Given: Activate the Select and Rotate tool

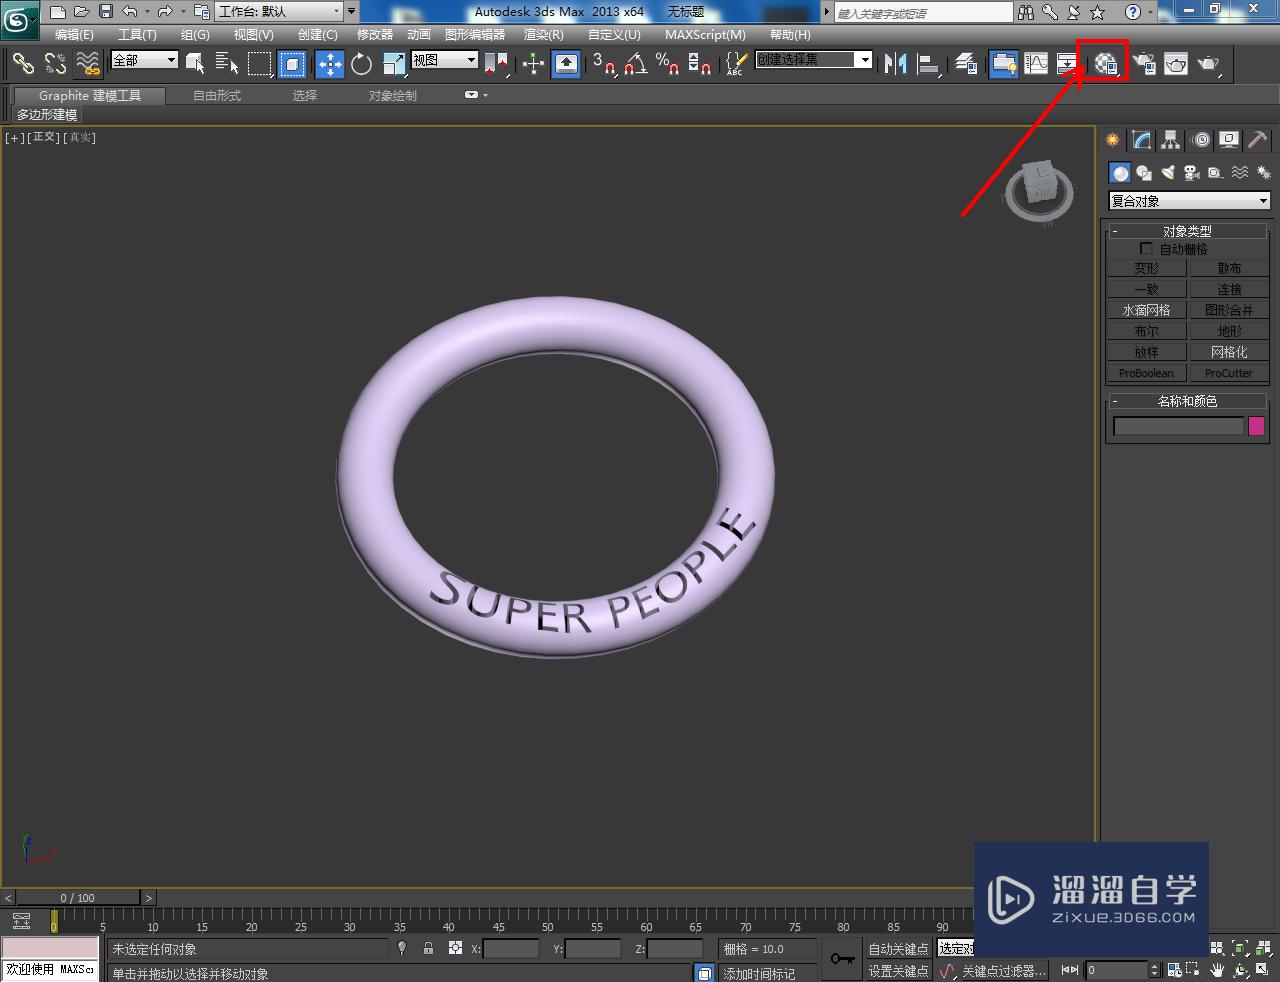Looking at the screenshot, I should (361, 63).
